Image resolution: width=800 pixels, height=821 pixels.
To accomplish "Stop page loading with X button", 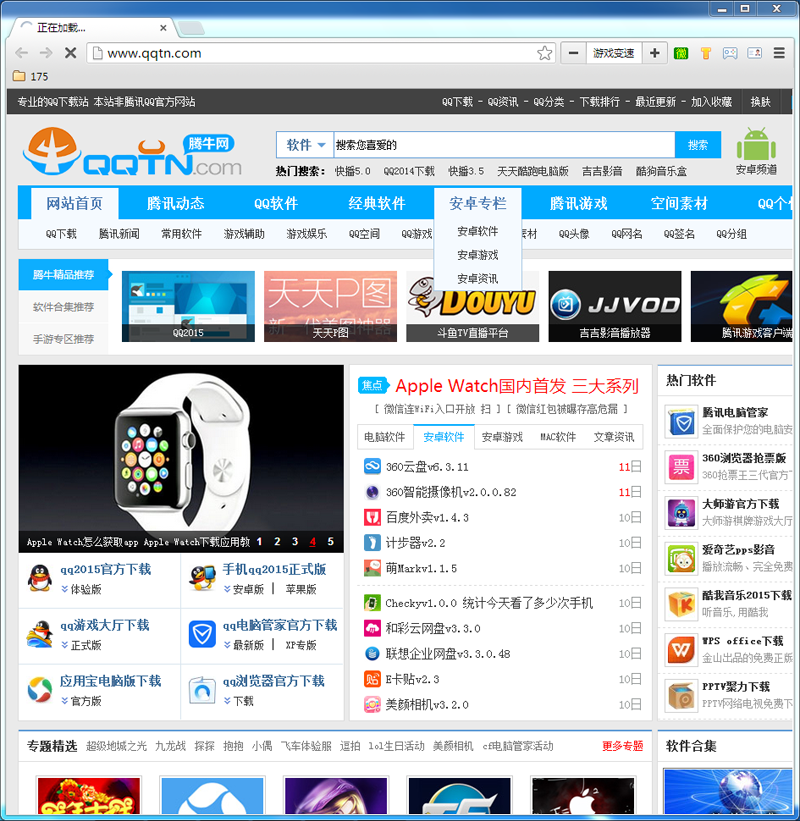I will coord(70,53).
